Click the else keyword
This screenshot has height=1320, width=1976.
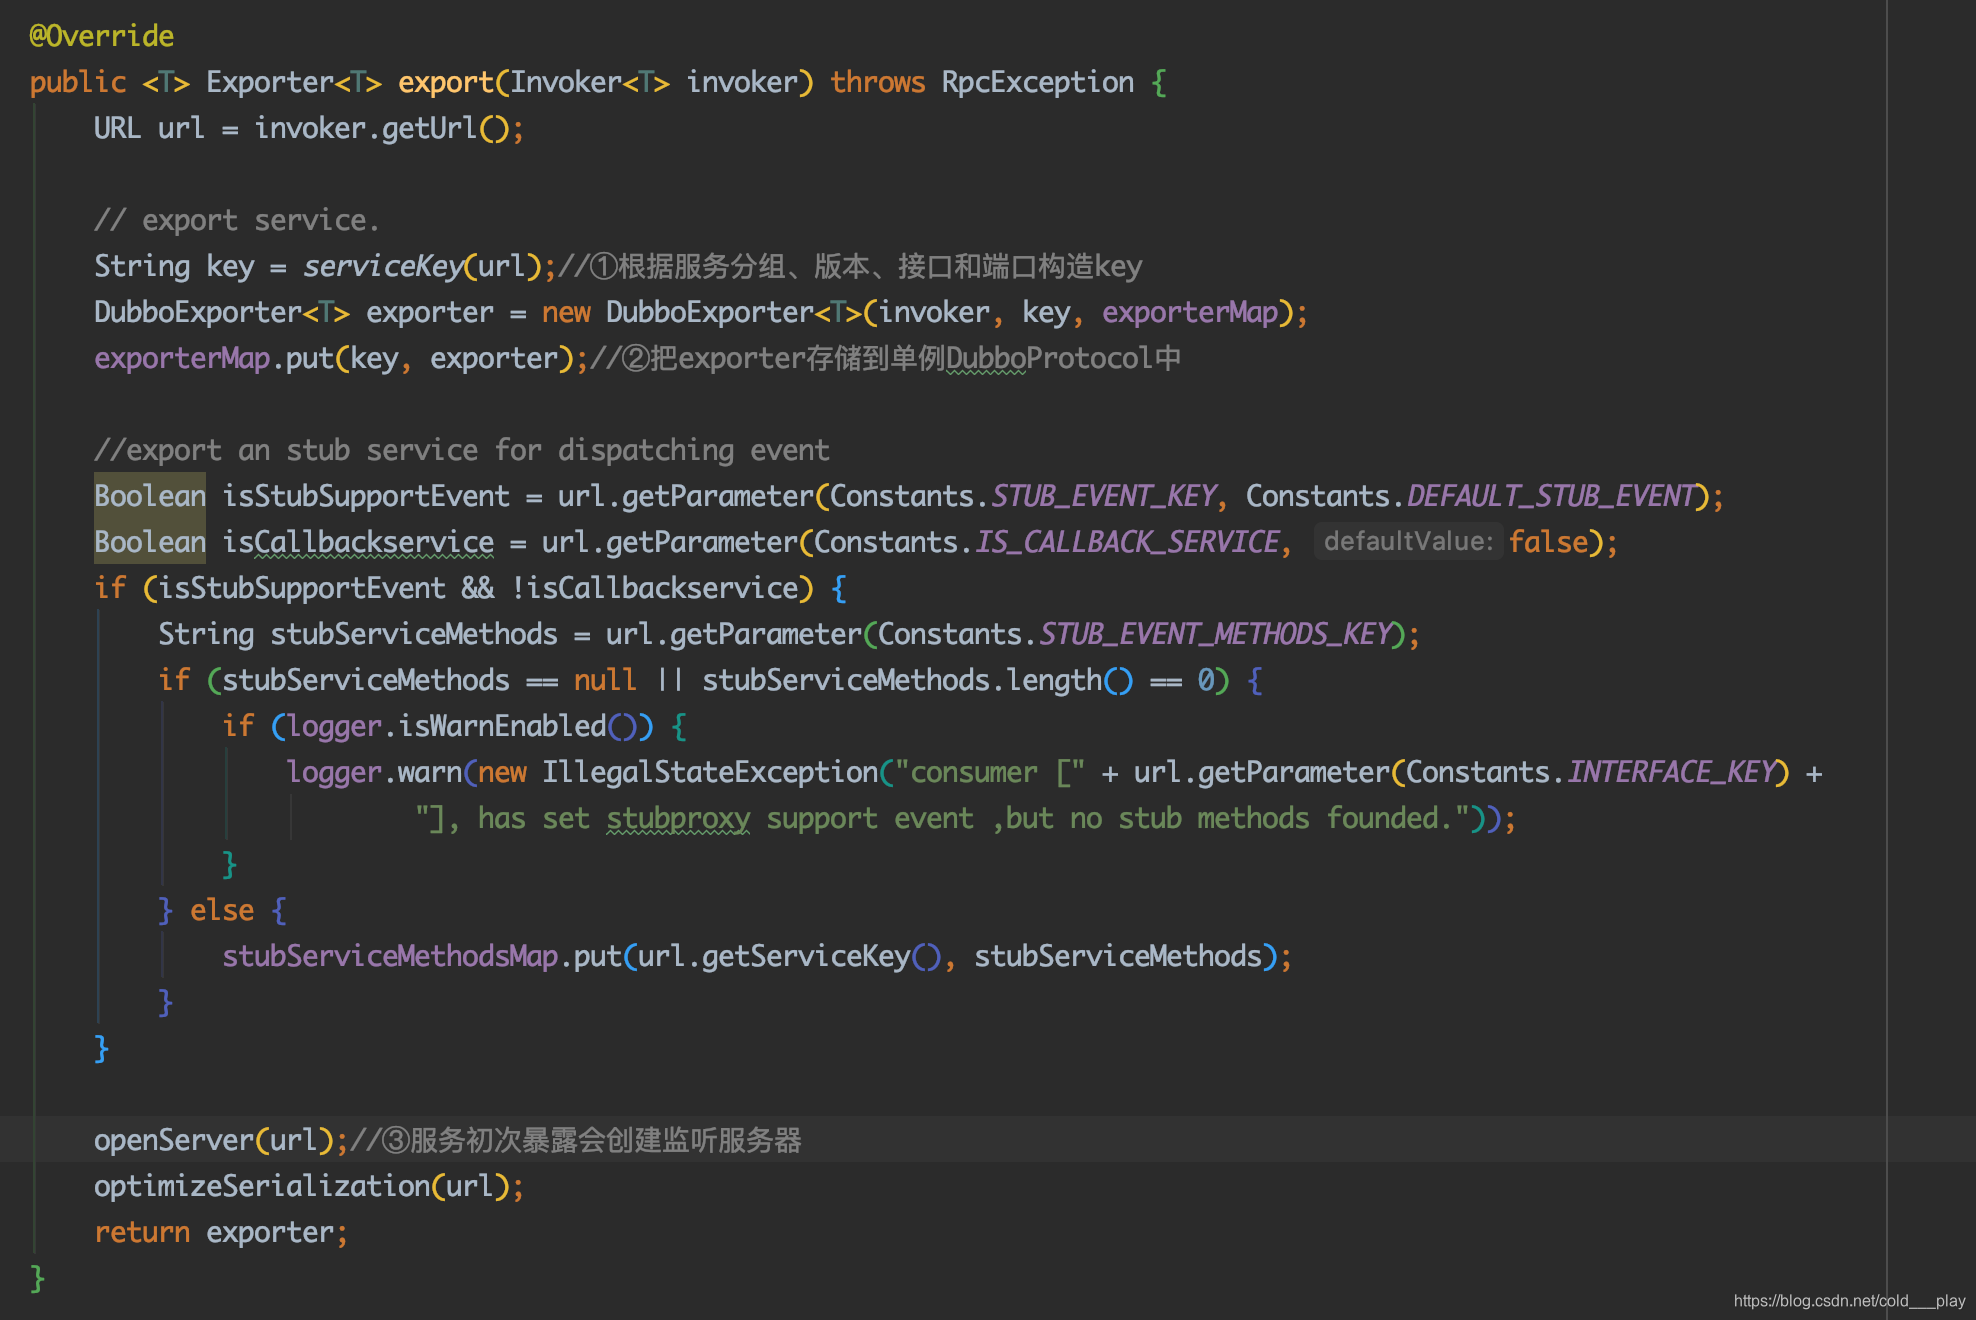pyautogui.click(x=222, y=910)
